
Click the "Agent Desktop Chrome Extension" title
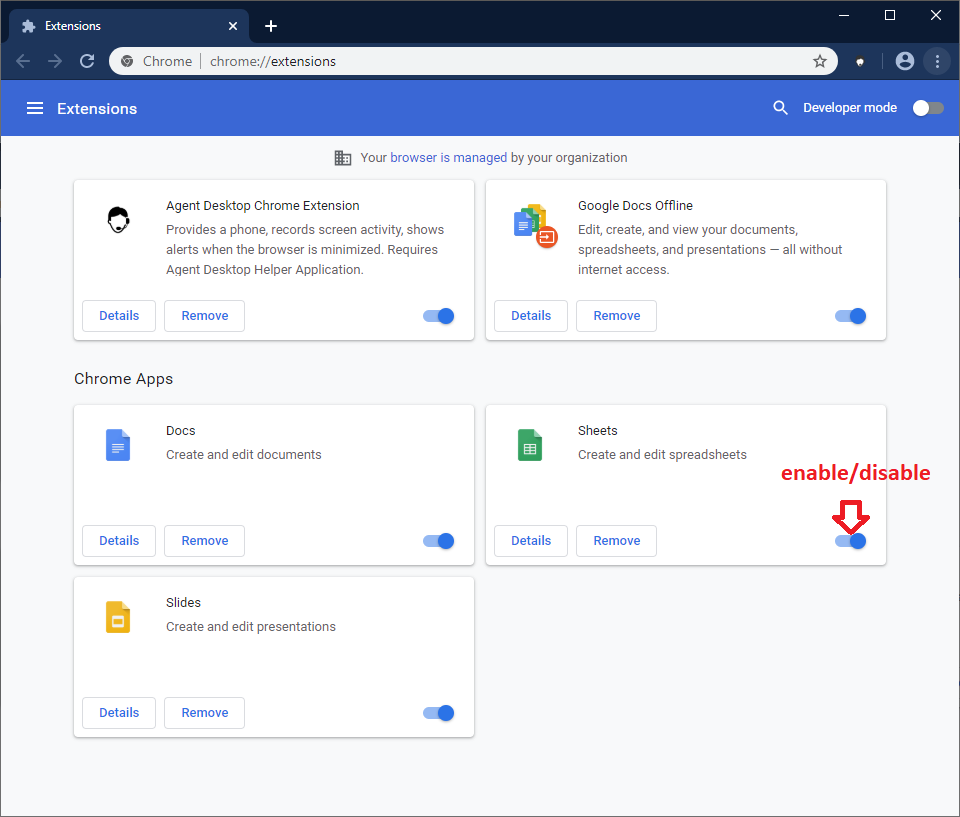[263, 206]
